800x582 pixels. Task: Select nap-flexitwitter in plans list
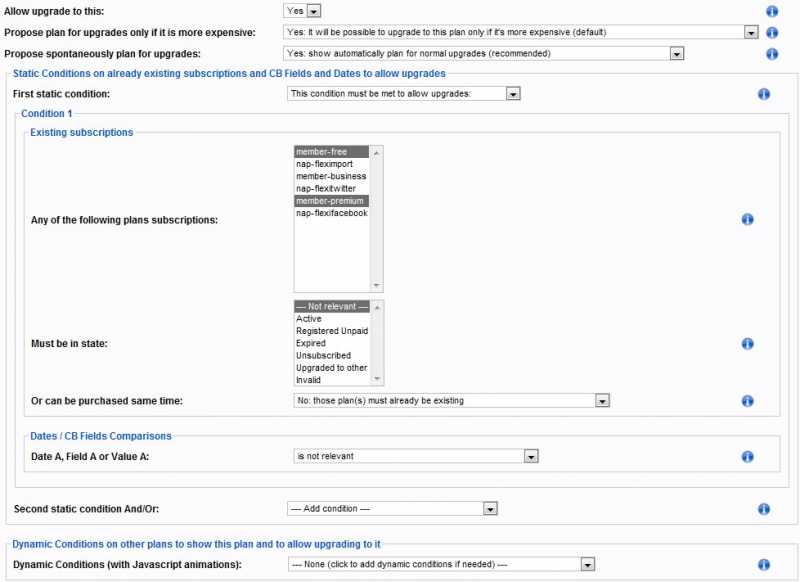pyautogui.click(x=332, y=188)
